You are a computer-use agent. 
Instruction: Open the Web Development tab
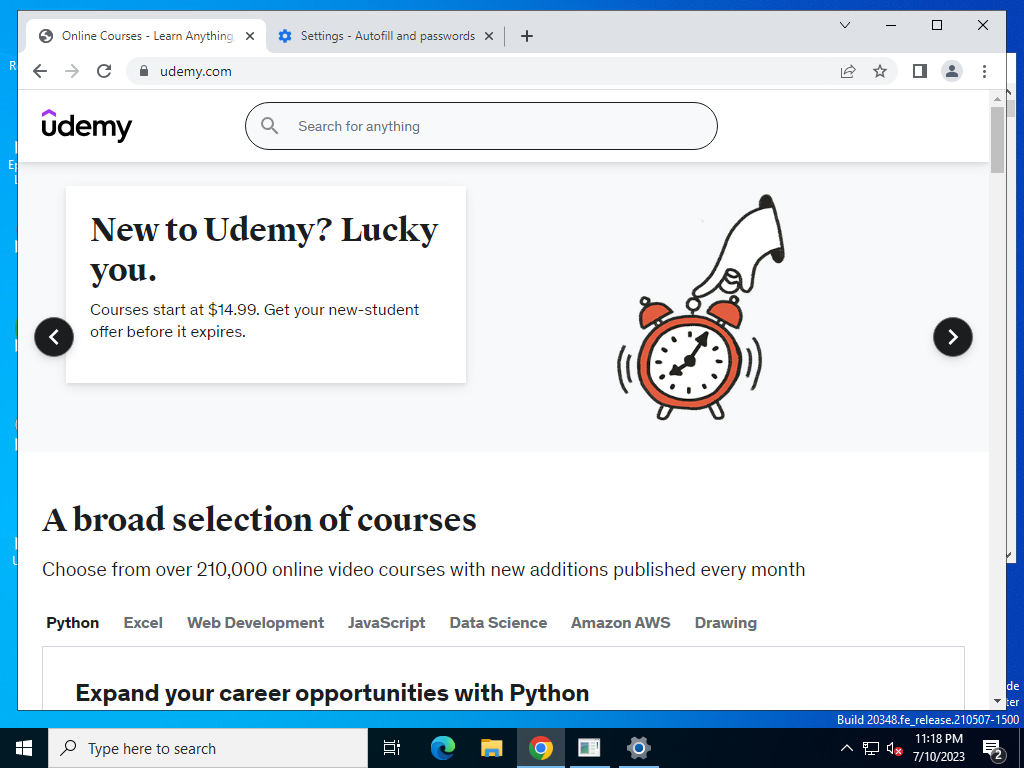coord(255,623)
